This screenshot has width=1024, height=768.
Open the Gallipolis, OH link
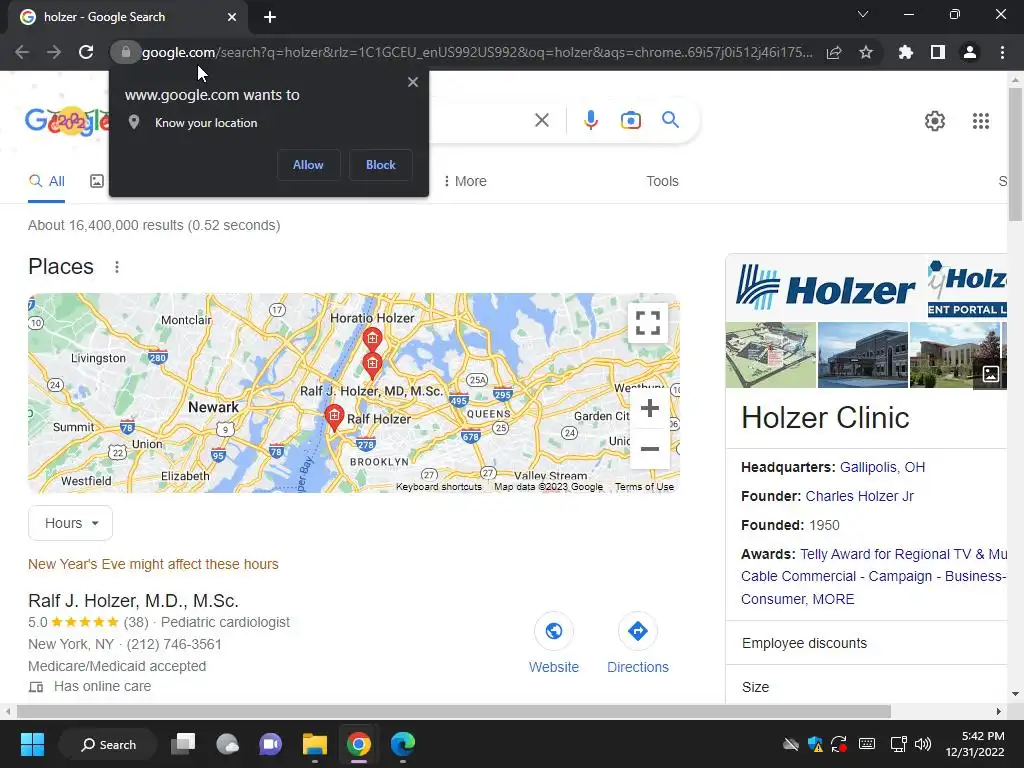(882, 468)
